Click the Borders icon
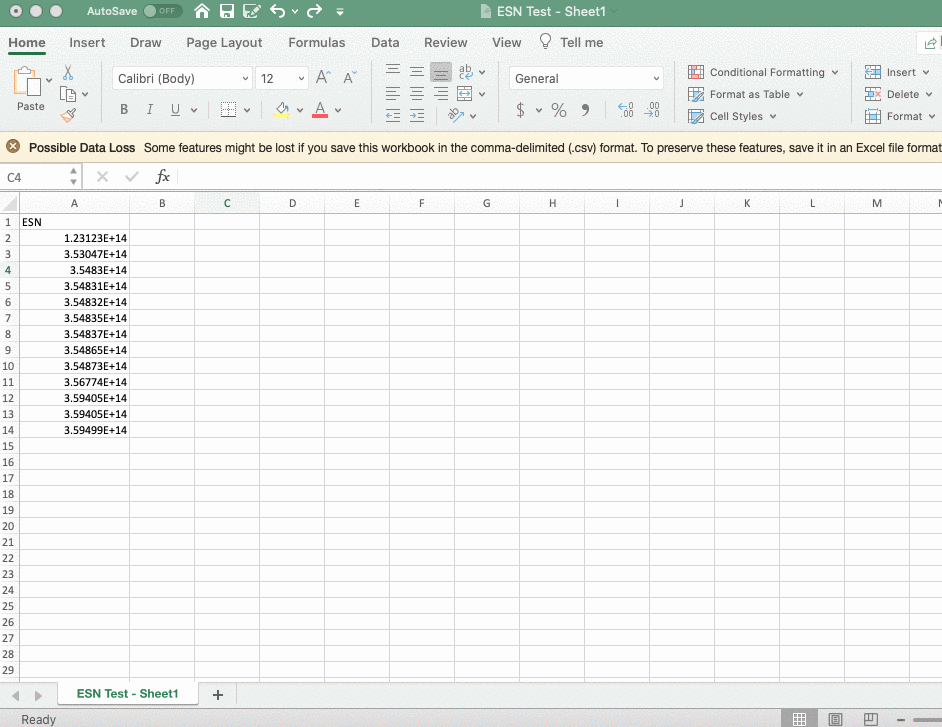This screenshot has width=942, height=727. tap(228, 109)
